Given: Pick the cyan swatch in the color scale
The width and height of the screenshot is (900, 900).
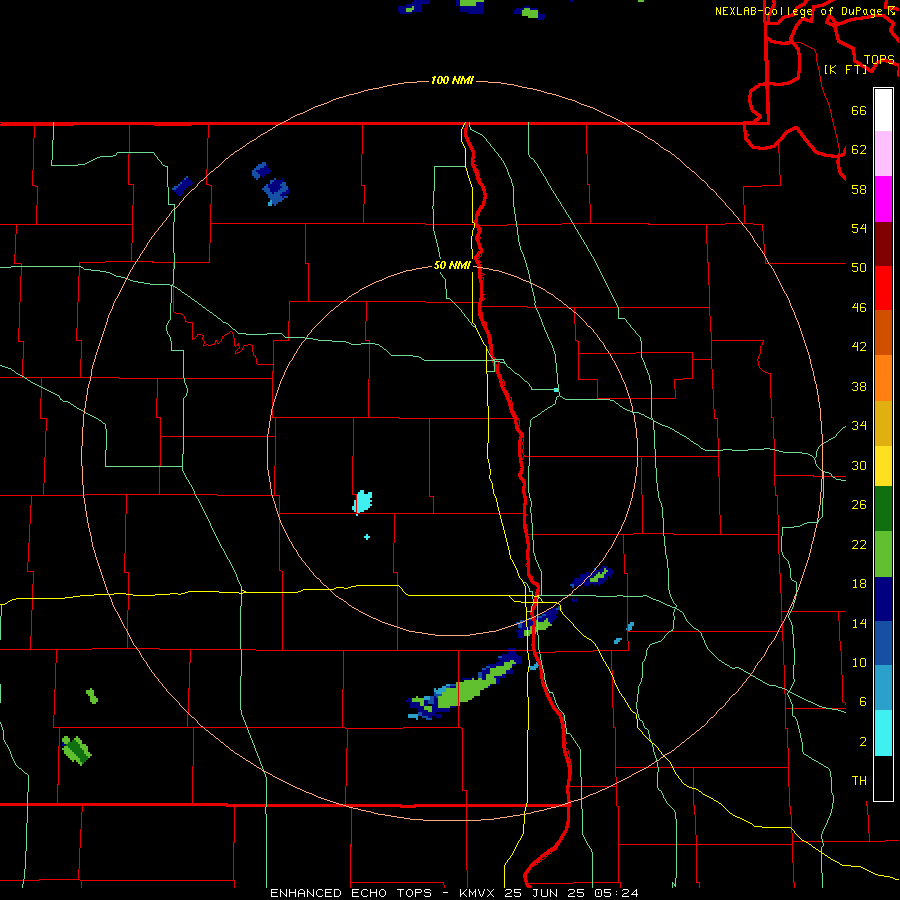Looking at the screenshot, I should point(883,733).
